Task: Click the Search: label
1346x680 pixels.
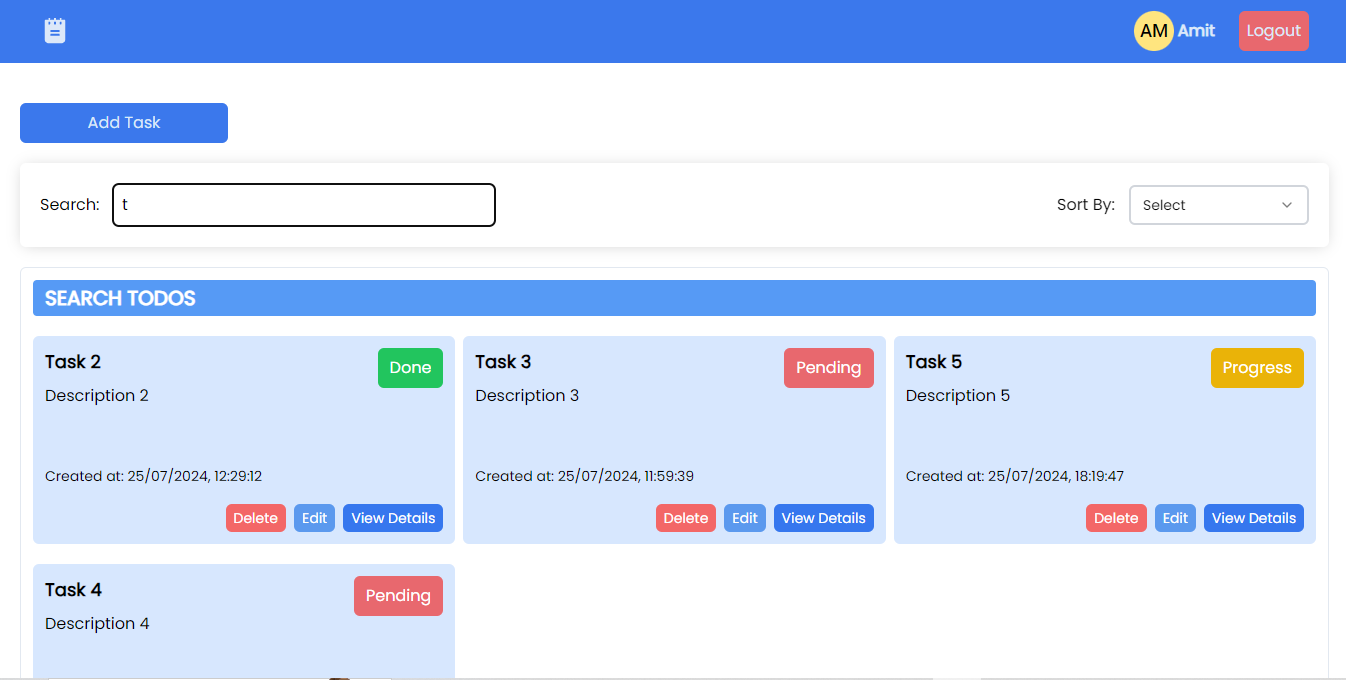Action: [70, 205]
